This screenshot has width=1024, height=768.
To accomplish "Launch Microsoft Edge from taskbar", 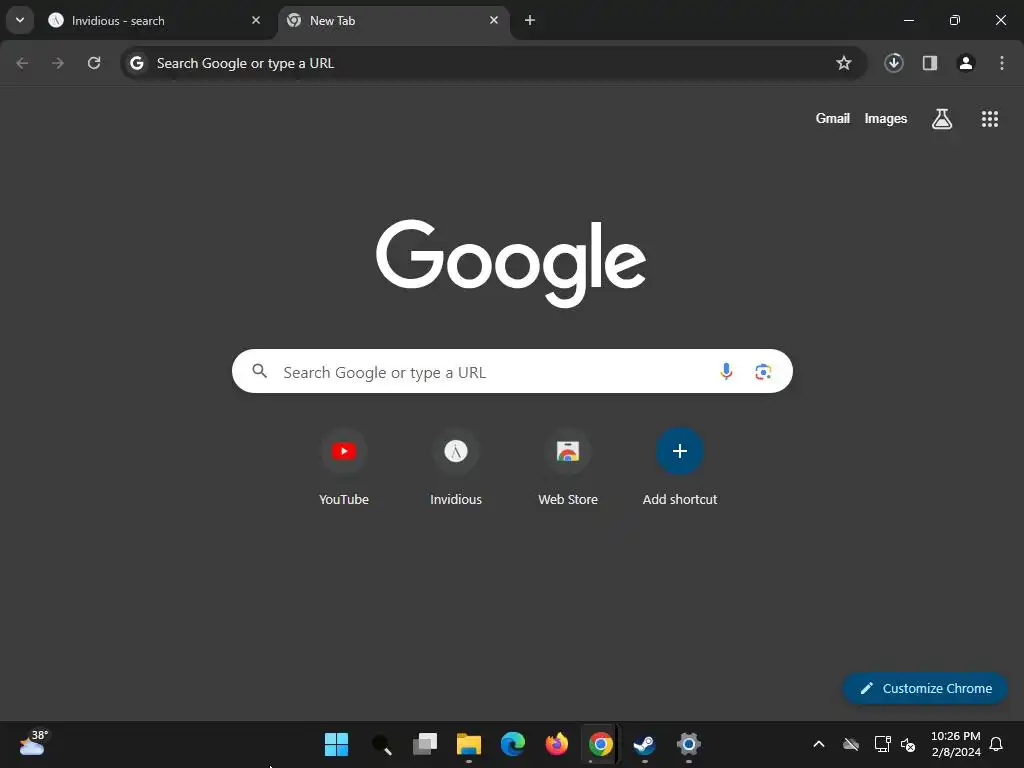I will (x=513, y=744).
